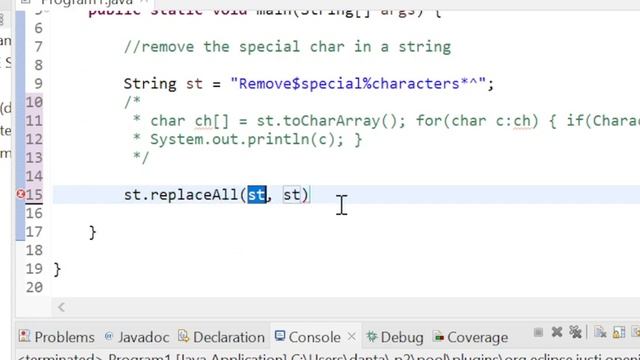Click the red error marker beside line 15
The image size is (640, 360).
tap(20, 194)
